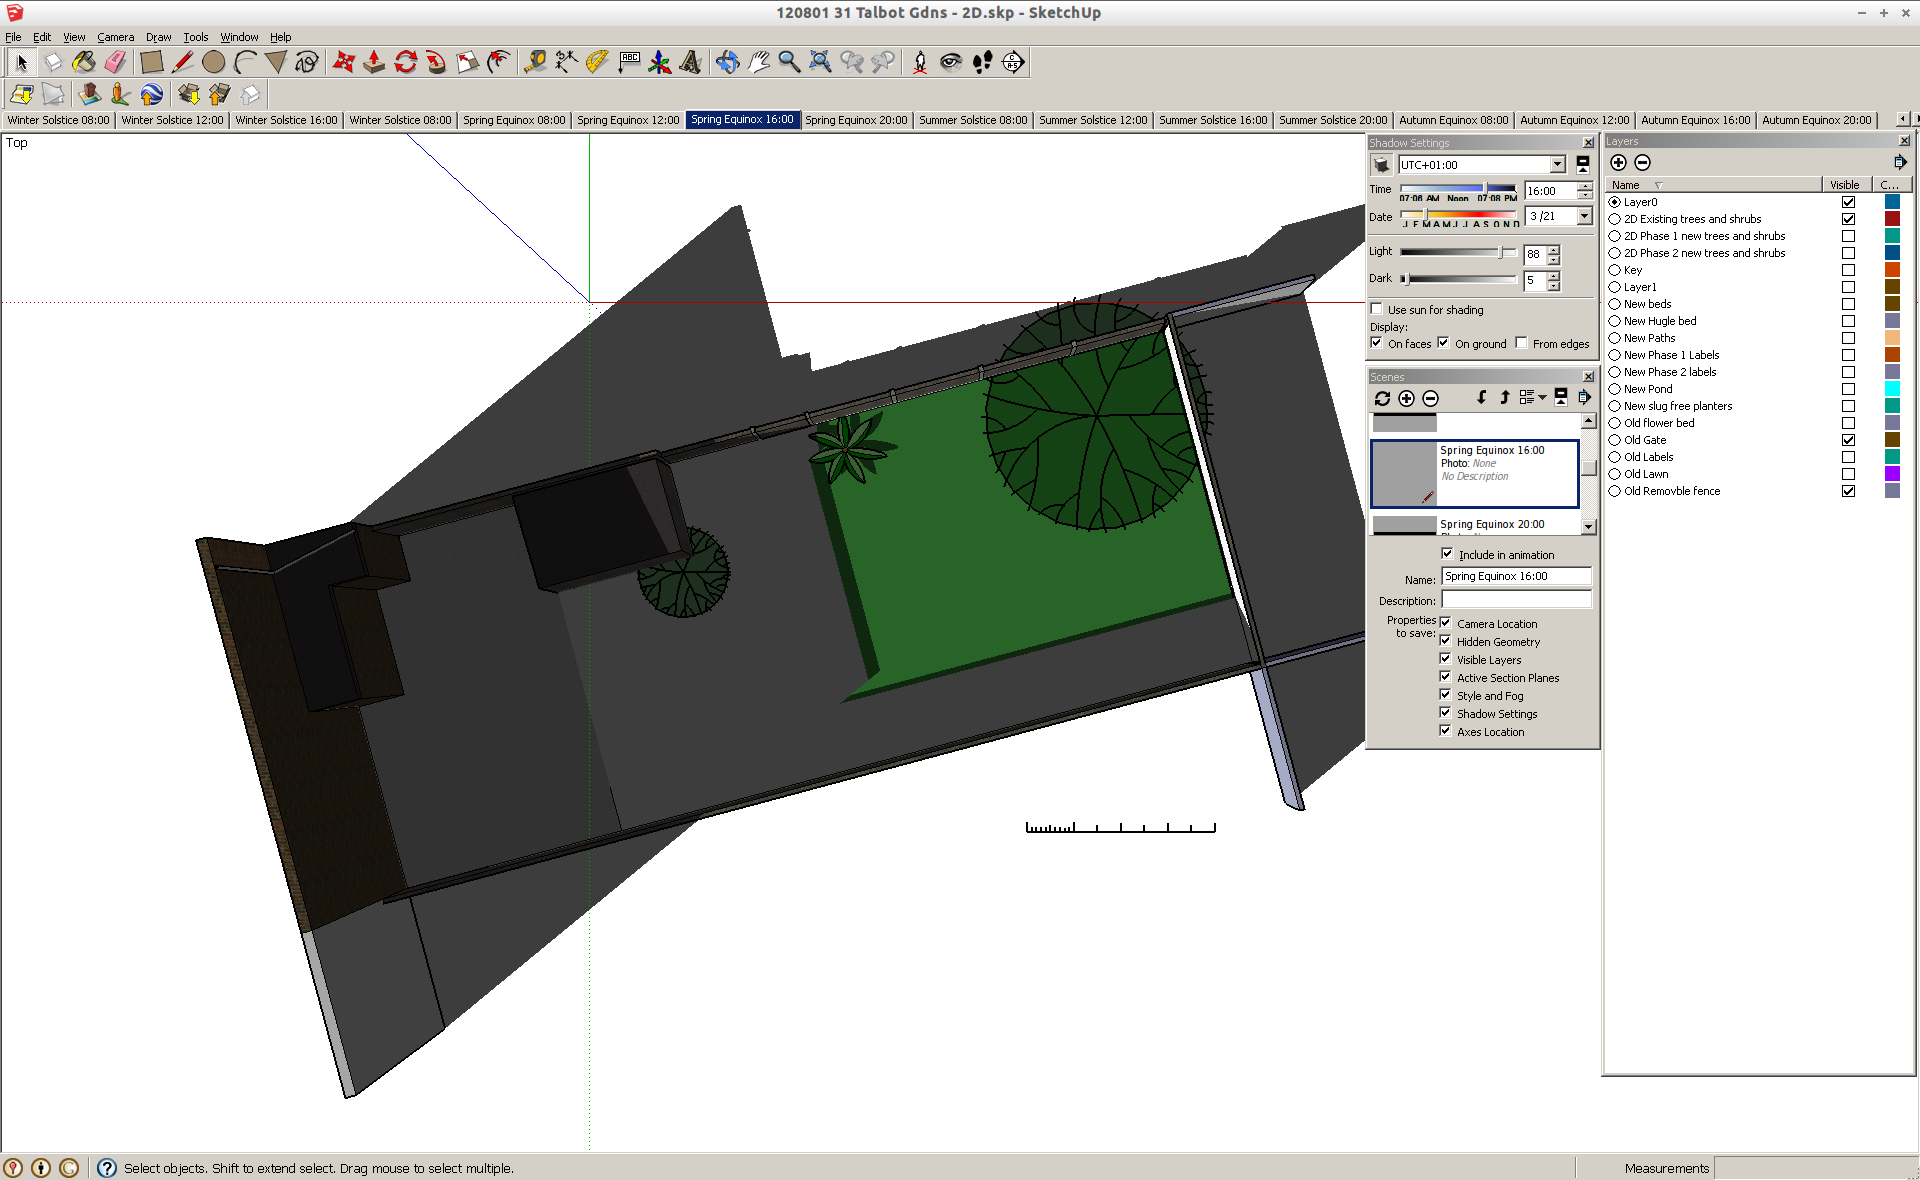
Task: Select the Push/Pull tool
Action: click(x=374, y=62)
